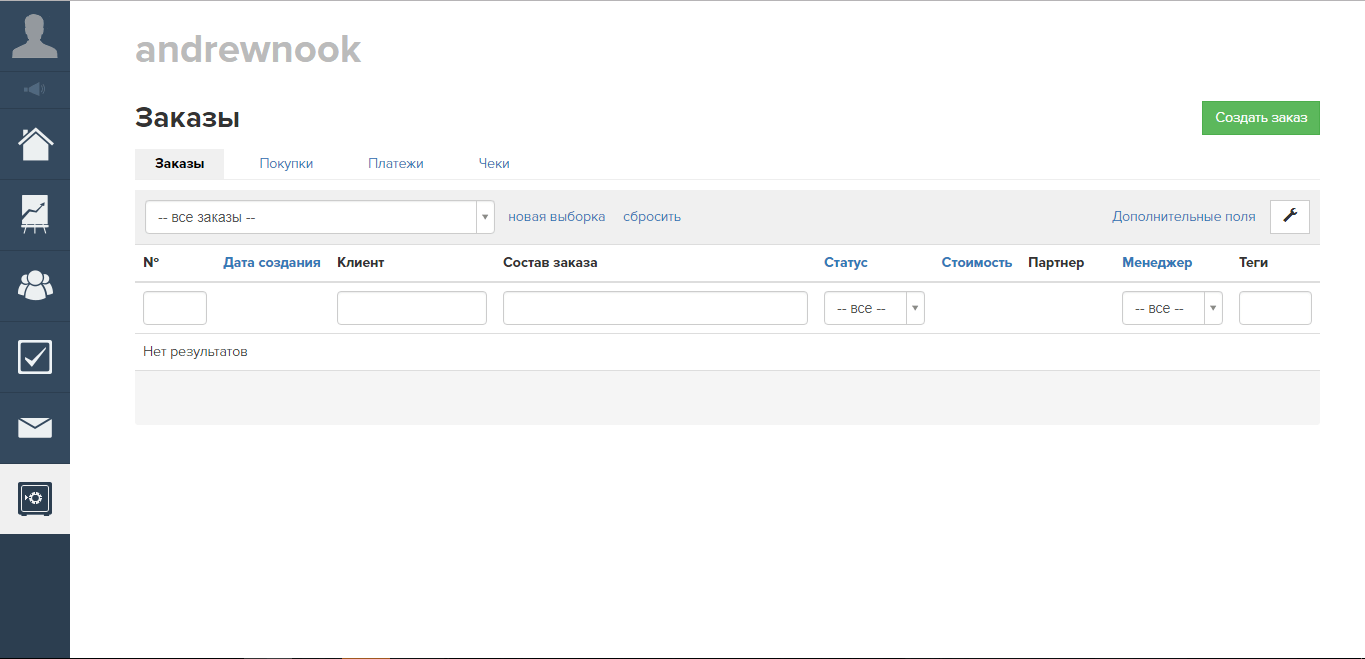Image resolution: width=1365 pixels, height=659 pixels.
Task: Click the megaphone notifications icon
Action: click(x=35, y=90)
